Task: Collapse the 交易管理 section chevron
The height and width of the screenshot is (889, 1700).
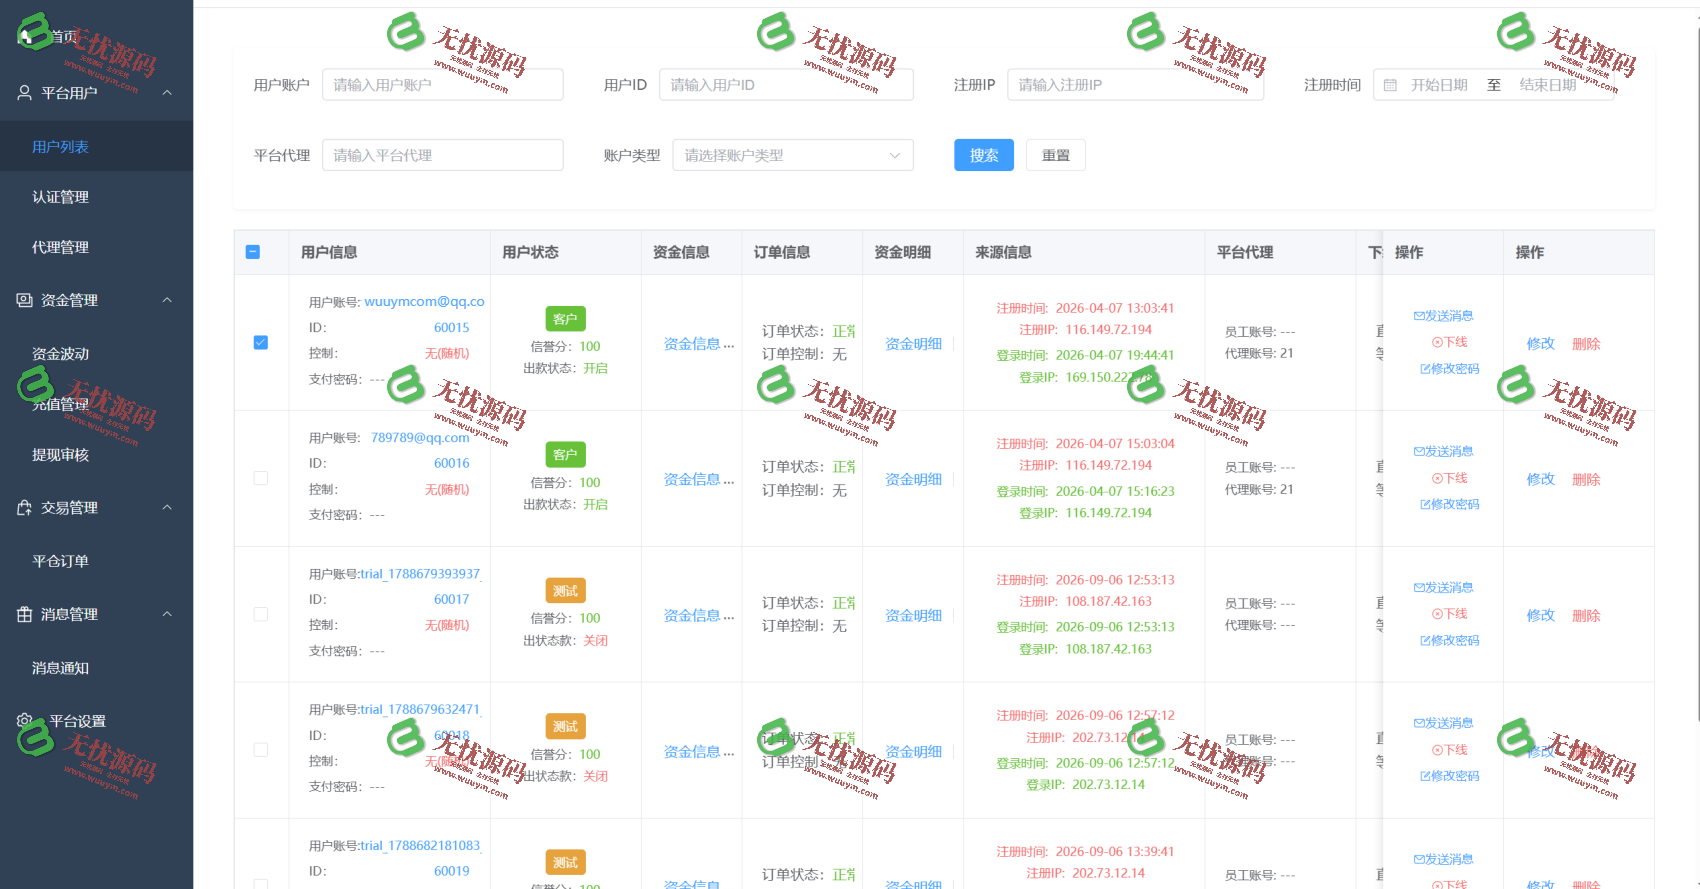Action: [167, 508]
